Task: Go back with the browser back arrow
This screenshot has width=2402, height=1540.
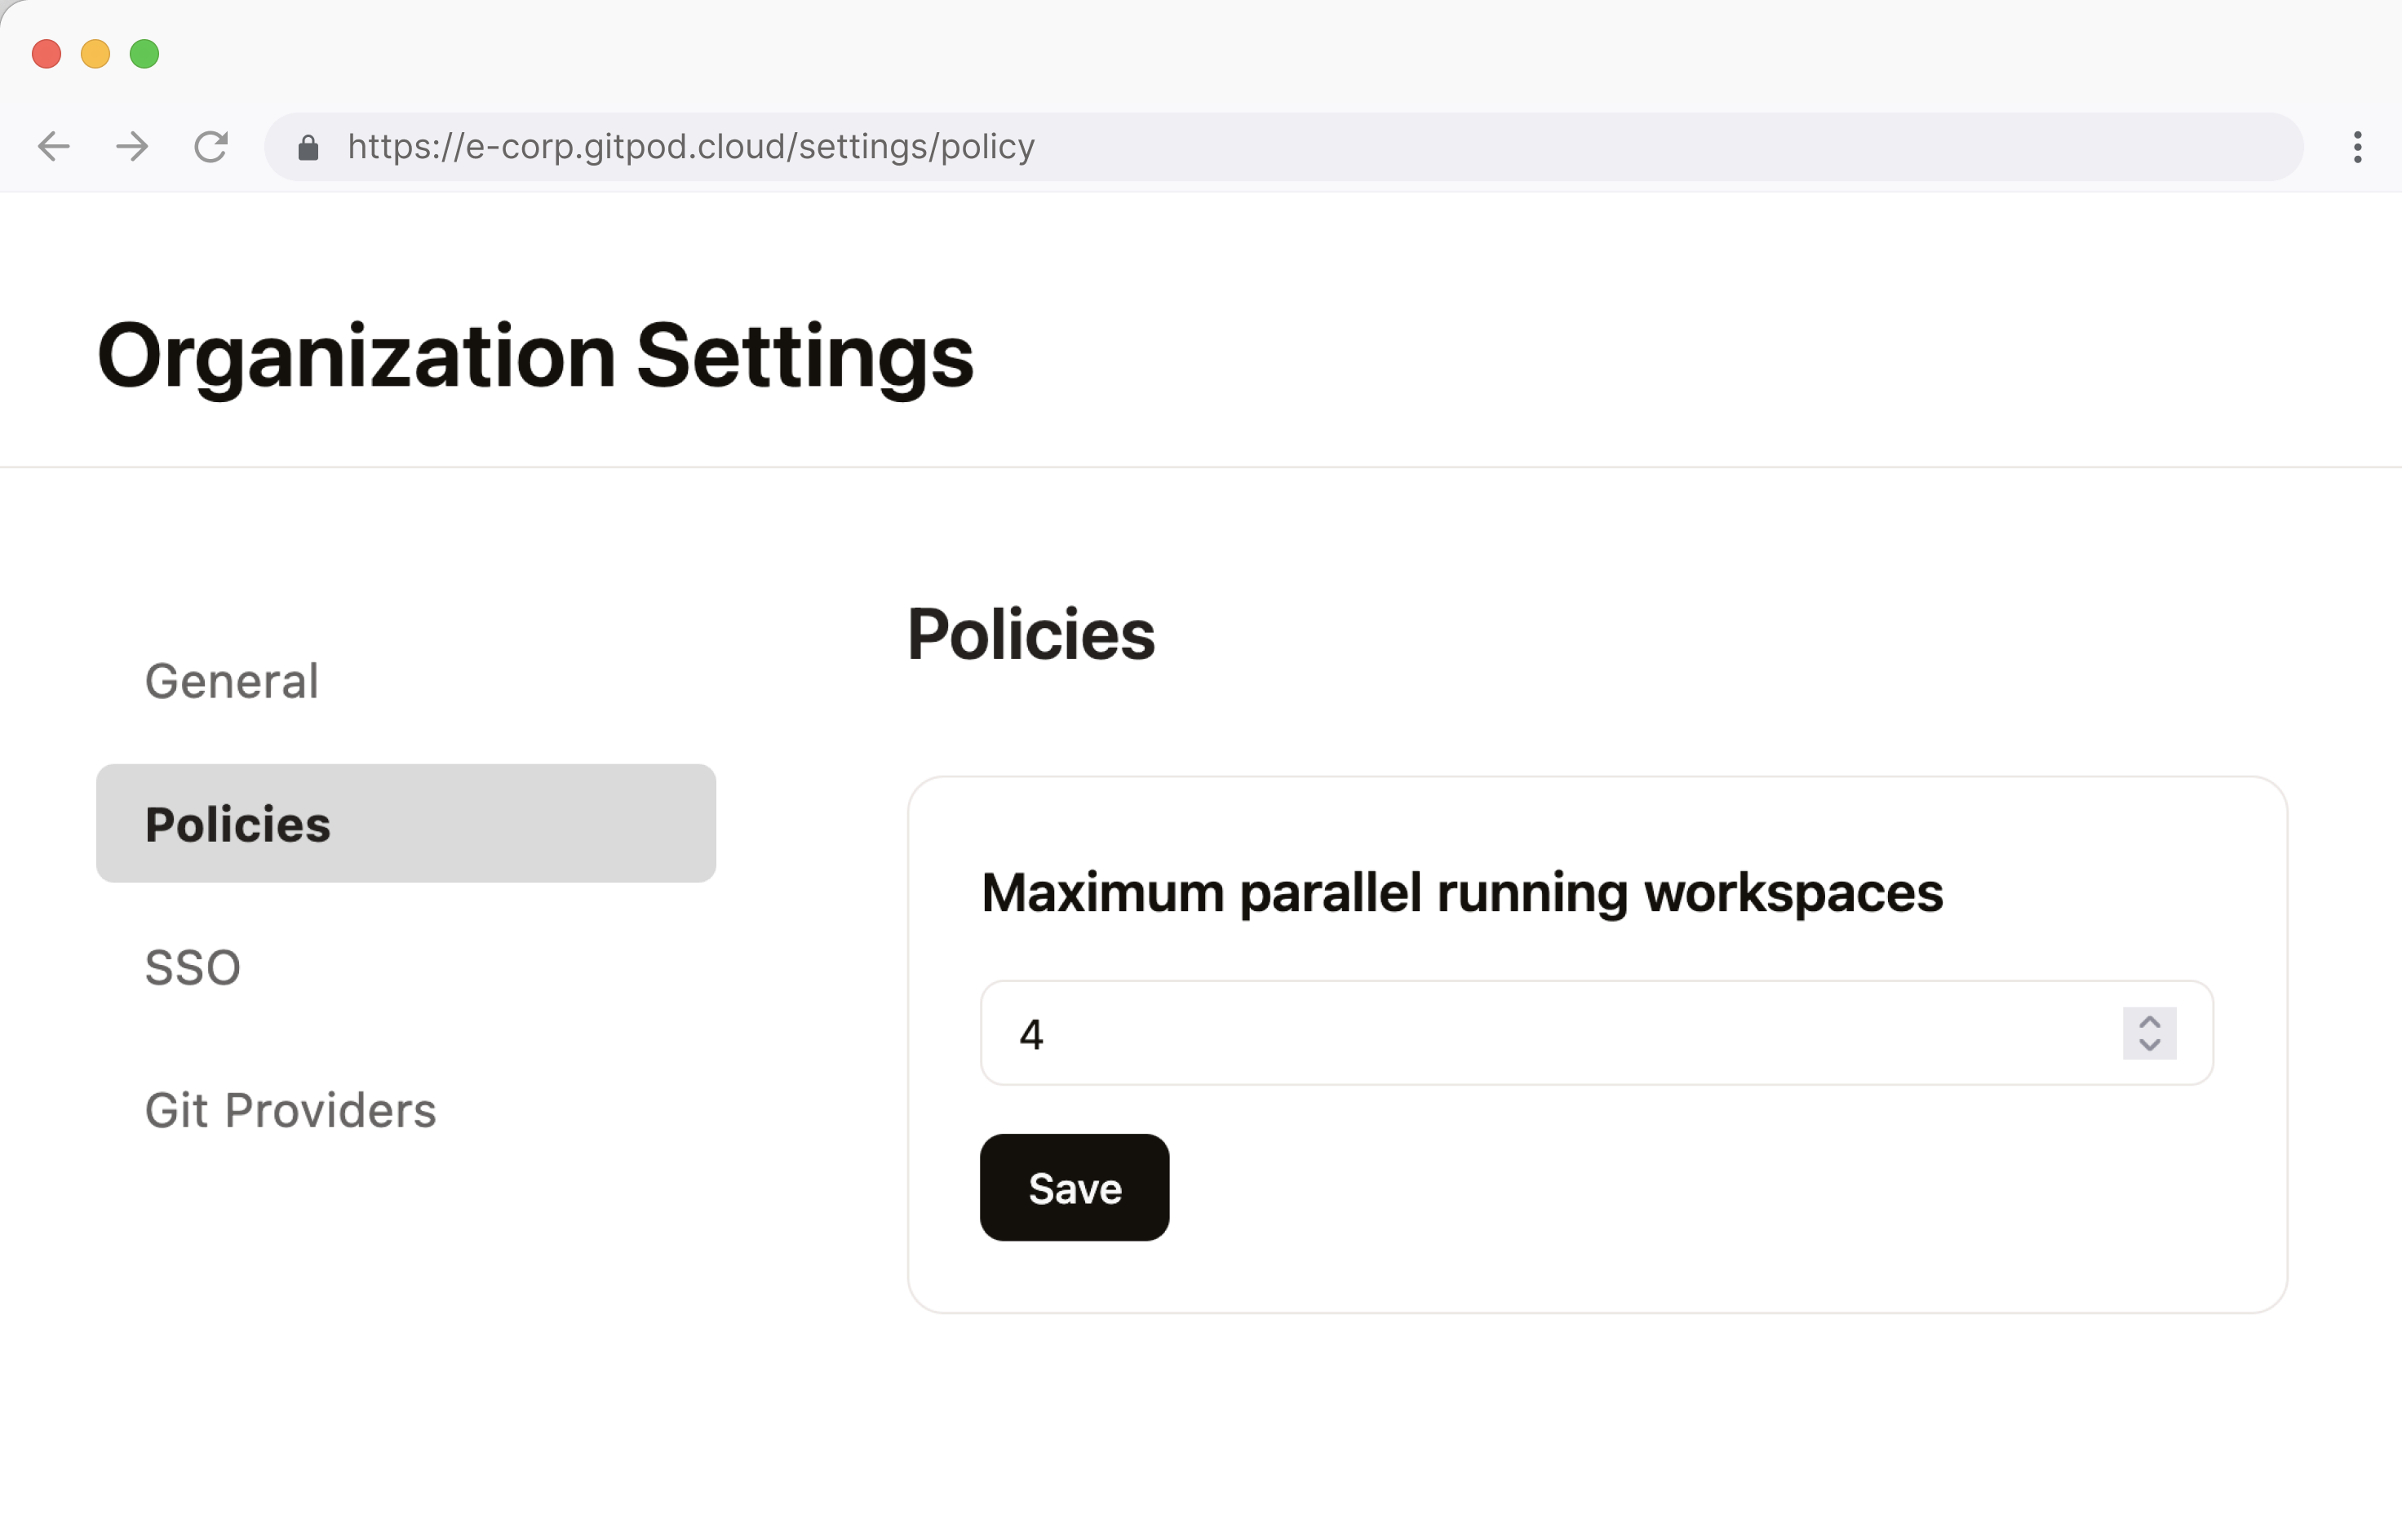Action: pos(54,147)
